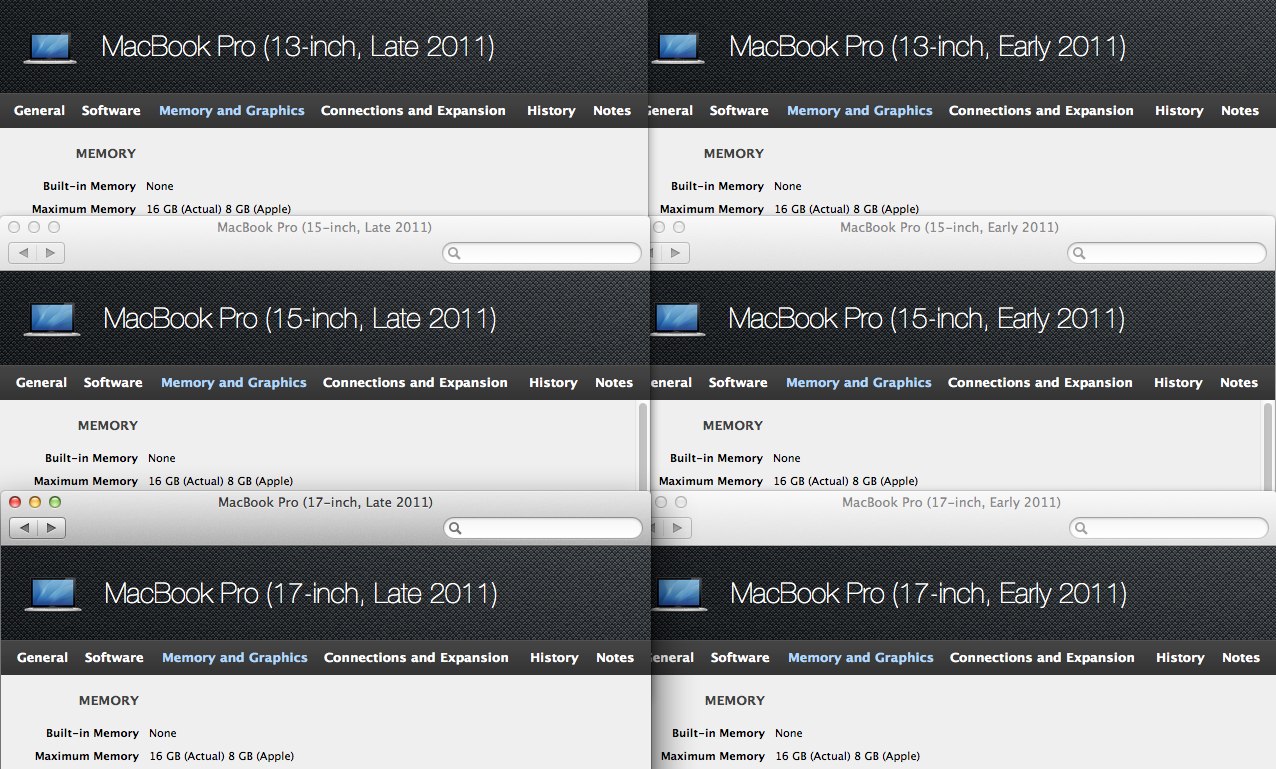Open General tab in 15-inch Late 2011 window
The height and width of the screenshot is (769, 1276).
(42, 383)
